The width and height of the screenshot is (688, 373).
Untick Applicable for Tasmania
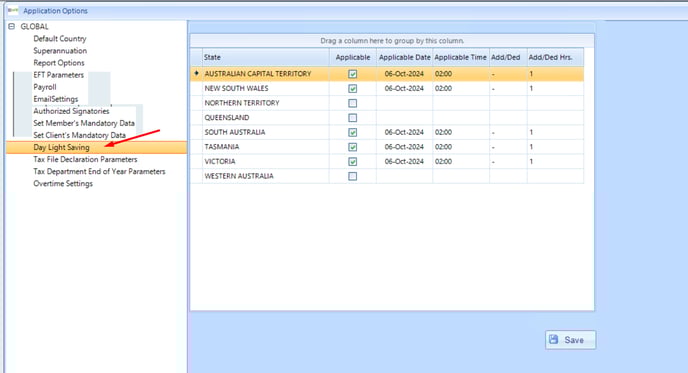pos(352,147)
